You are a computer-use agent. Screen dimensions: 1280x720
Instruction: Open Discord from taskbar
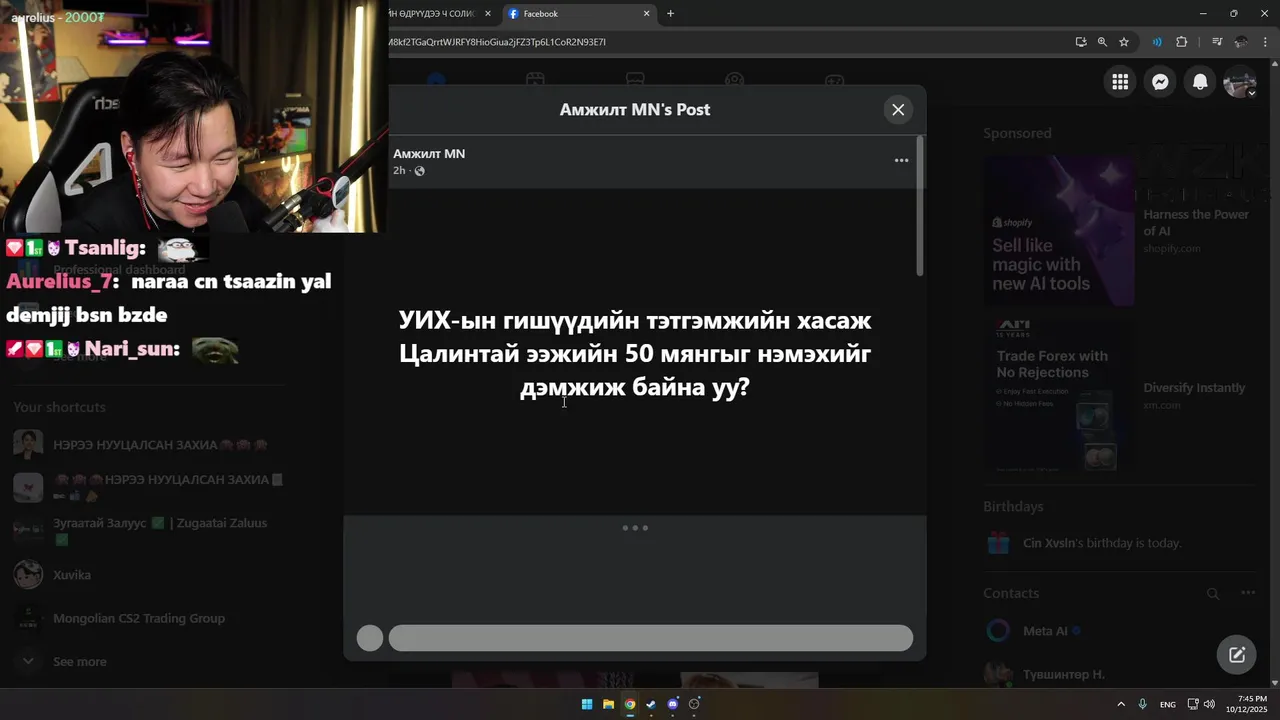tap(673, 704)
